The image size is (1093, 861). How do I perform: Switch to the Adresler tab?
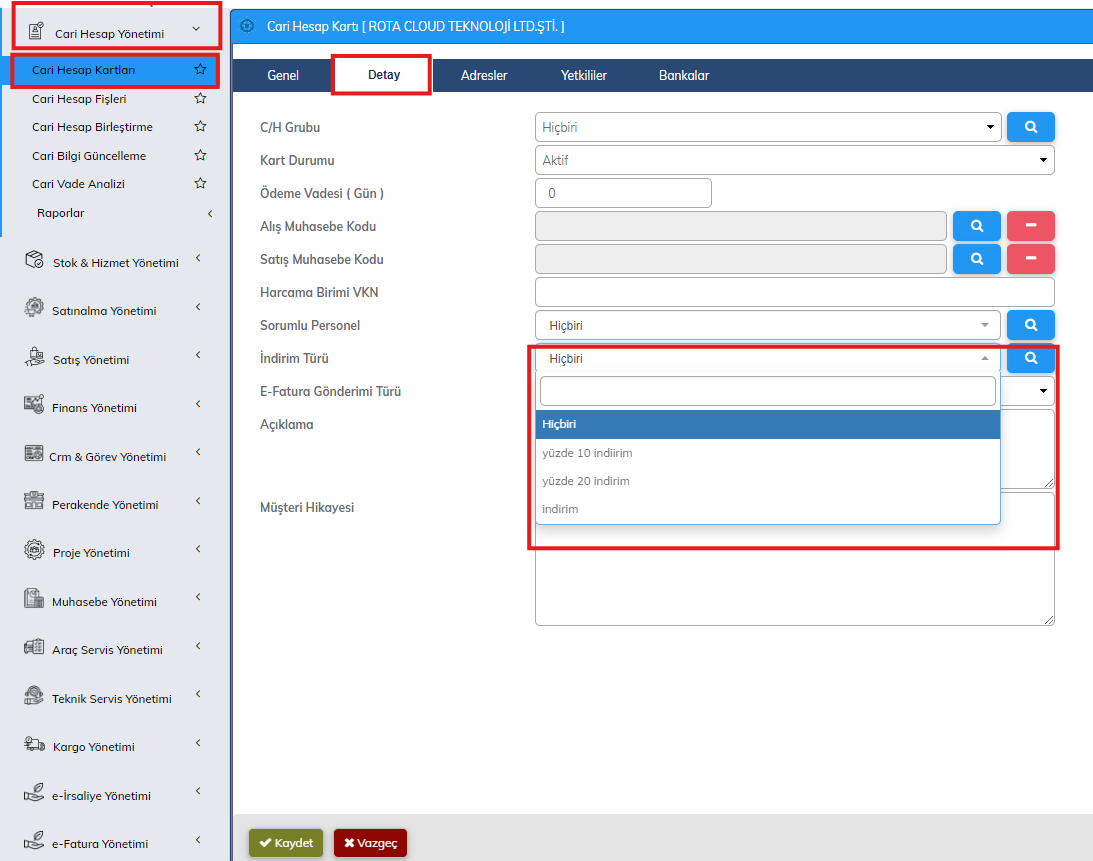(484, 76)
